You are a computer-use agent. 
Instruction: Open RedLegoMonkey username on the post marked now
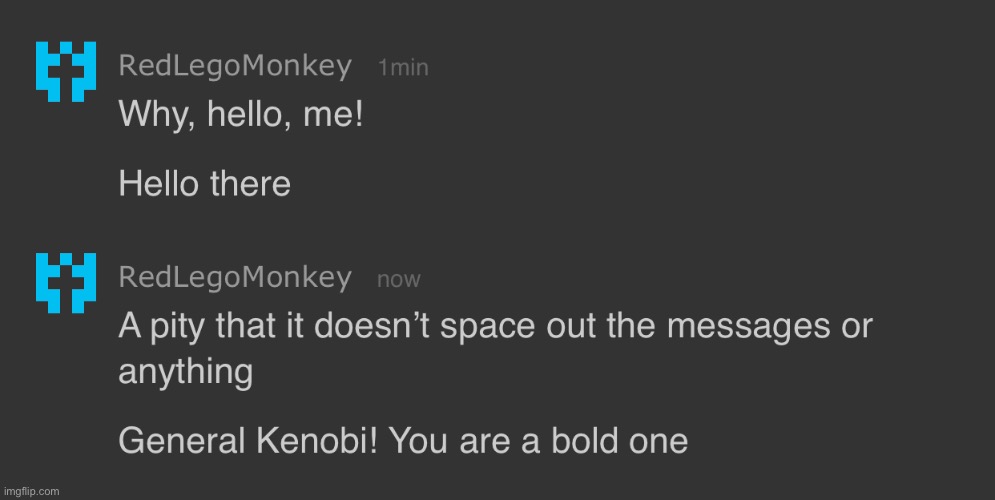[x=235, y=278]
